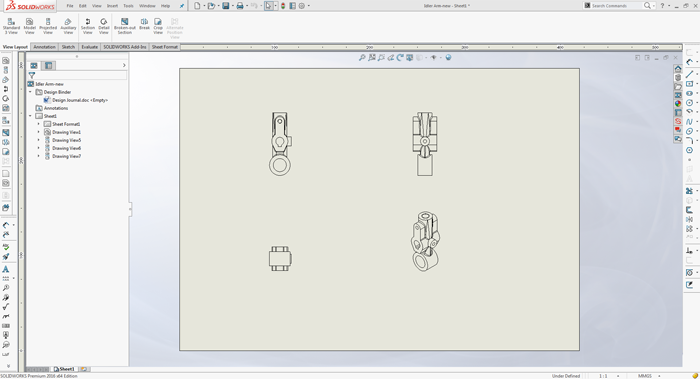
Task: Insert a Standard 3 View
Action: [11, 26]
